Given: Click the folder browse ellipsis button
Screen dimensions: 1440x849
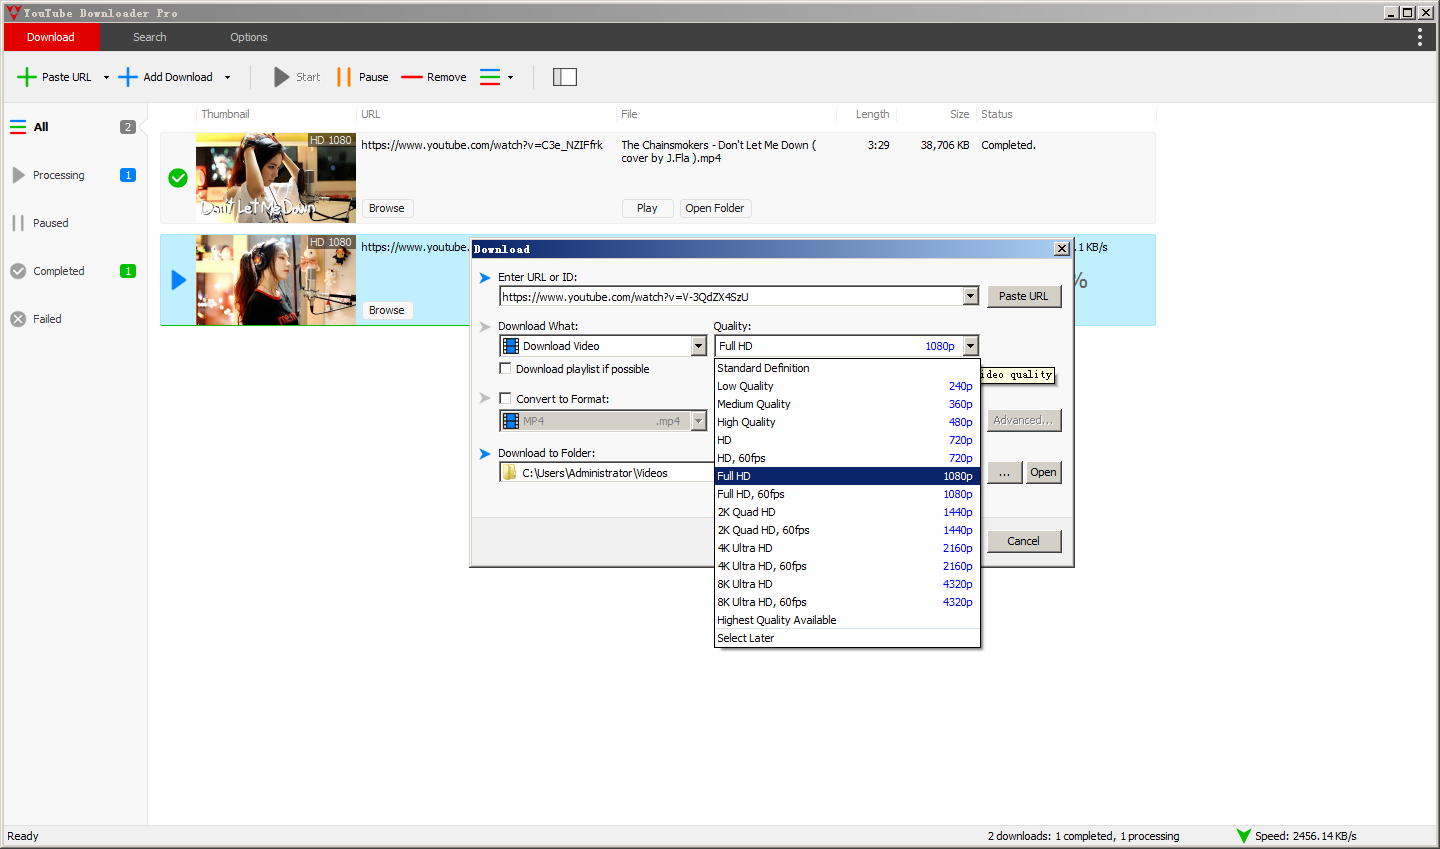Looking at the screenshot, I should (x=1005, y=473).
